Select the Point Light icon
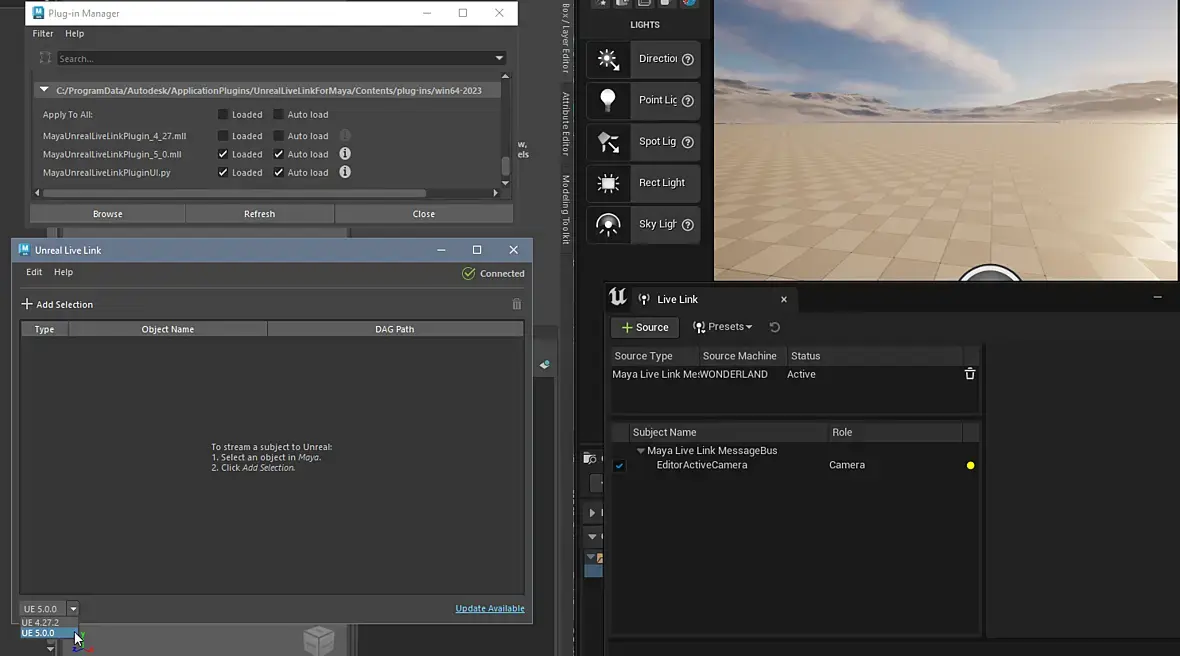1180x656 pixels. tap(608, 100)
